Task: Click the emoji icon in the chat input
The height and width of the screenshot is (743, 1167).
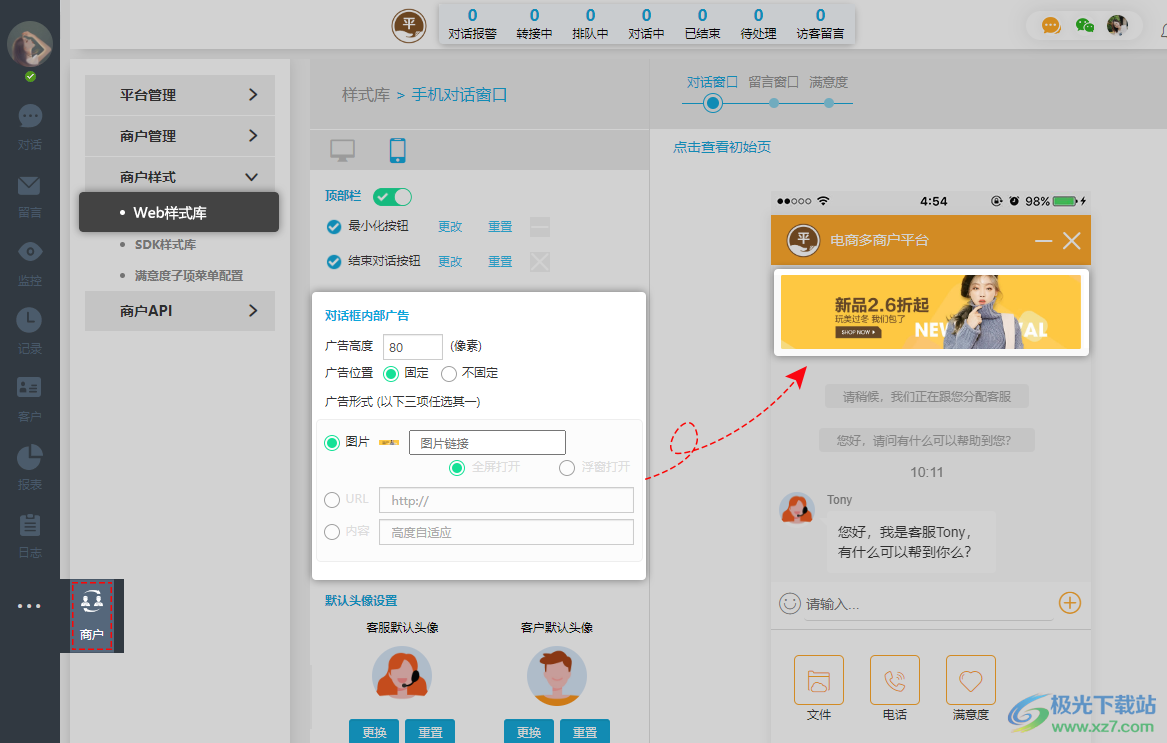Action: pyautogui.click(x=789, y=603)
